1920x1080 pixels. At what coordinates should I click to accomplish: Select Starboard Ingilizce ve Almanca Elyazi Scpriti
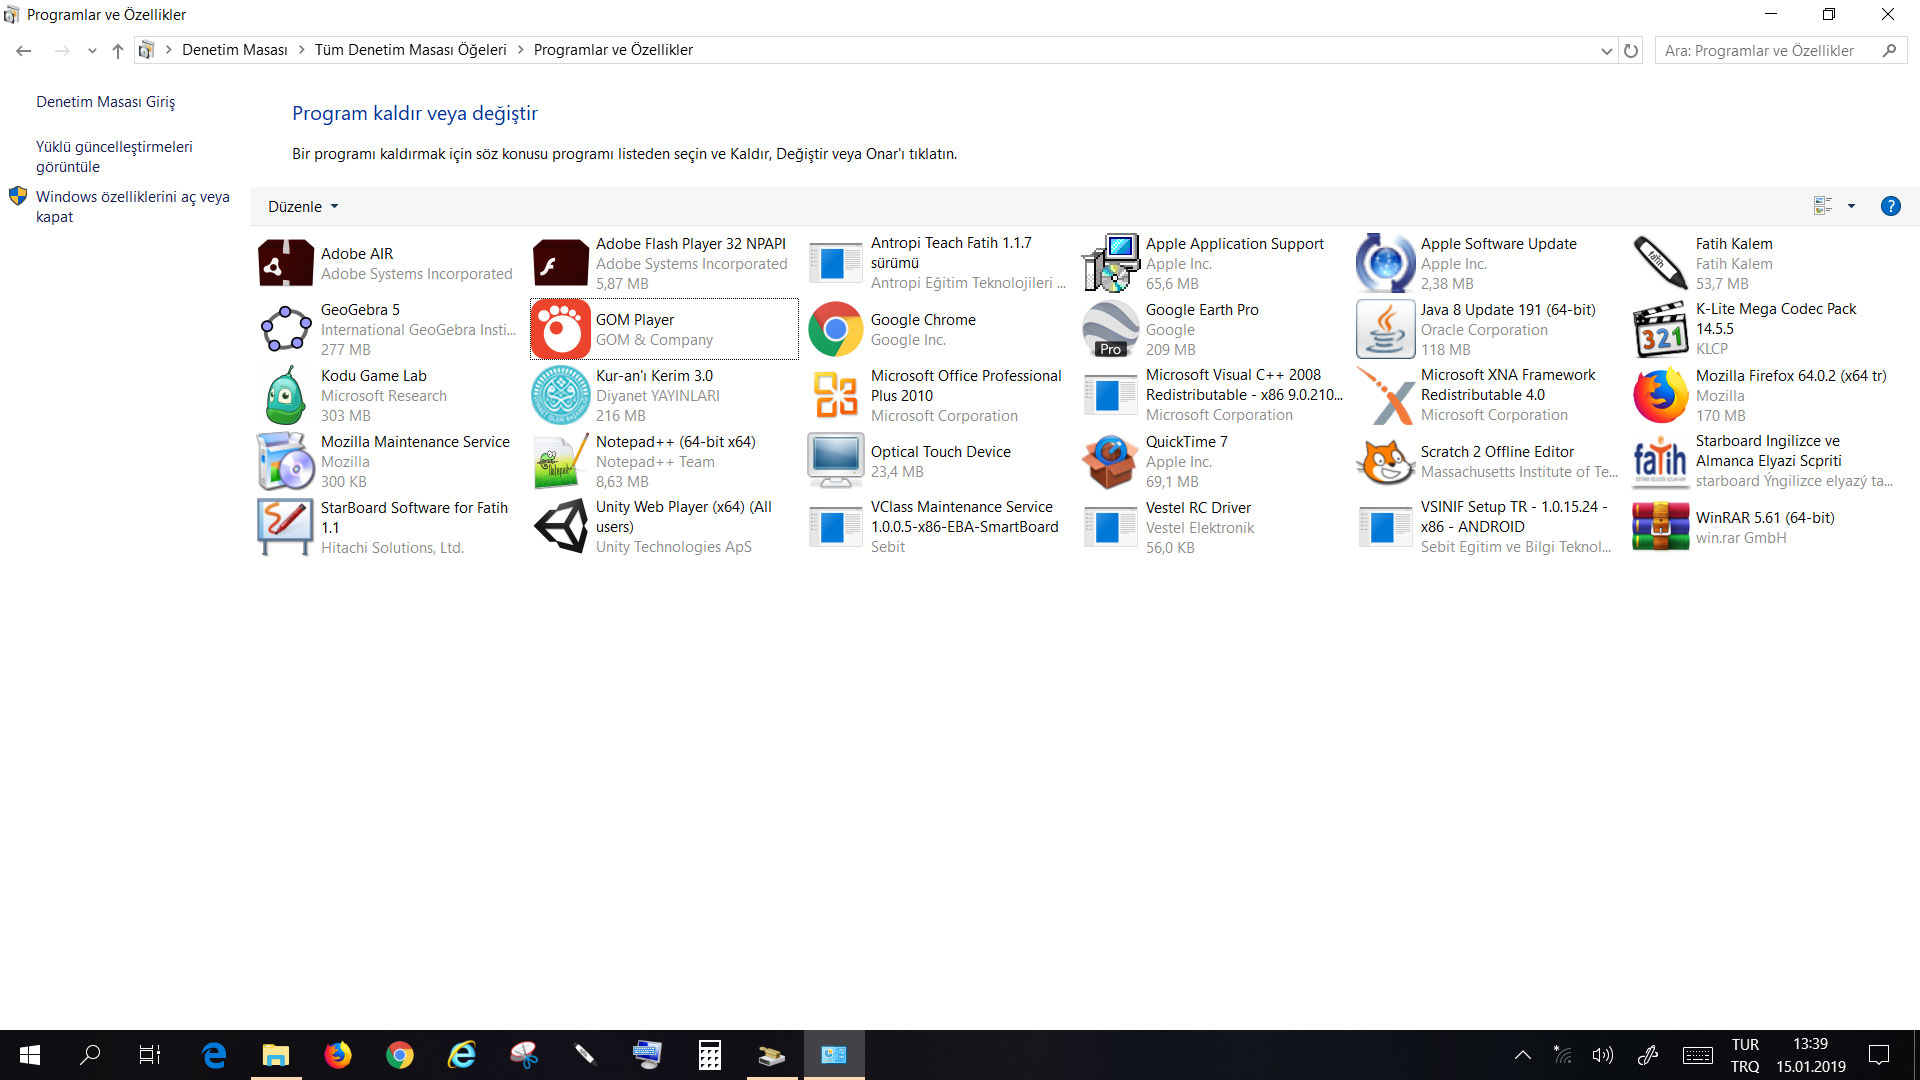coord(1764,462)
